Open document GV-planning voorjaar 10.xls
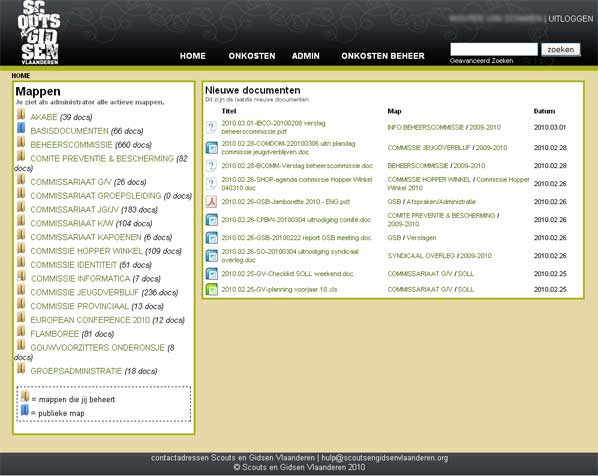The height and width of the screenshot is (476, 598). 279,289
